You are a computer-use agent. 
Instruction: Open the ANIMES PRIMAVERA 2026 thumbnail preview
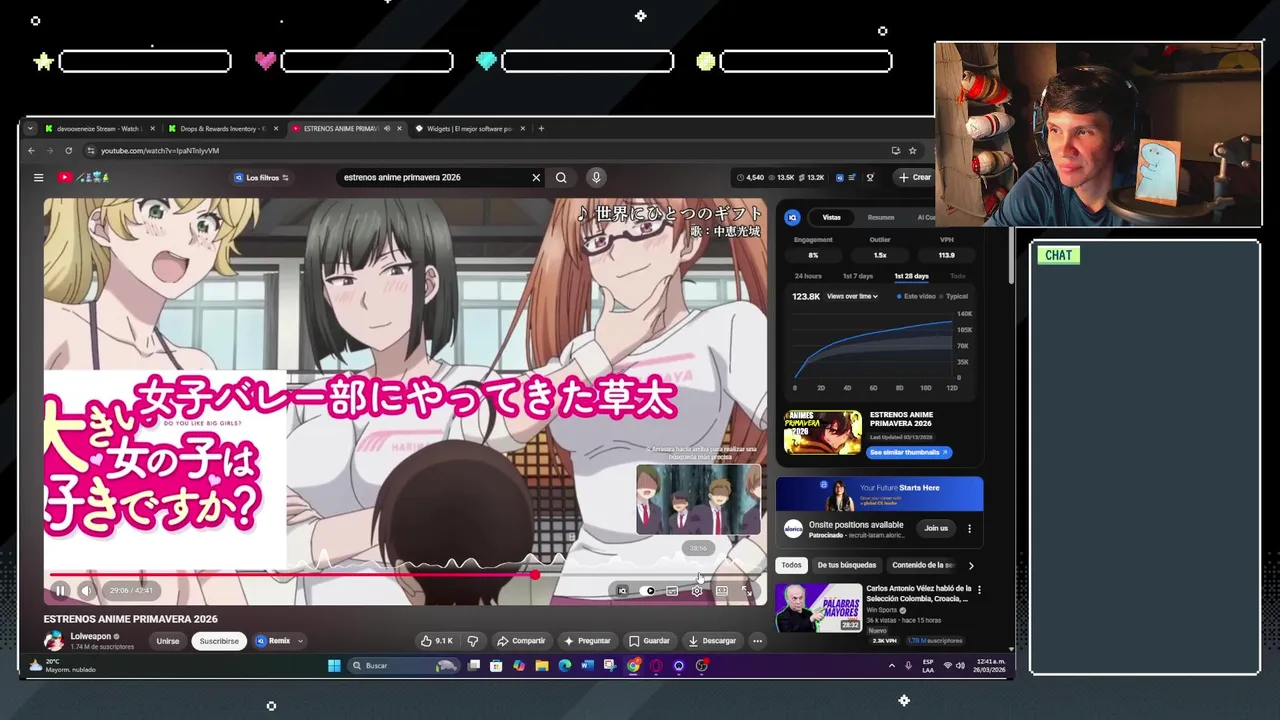[x=823, y=433]
